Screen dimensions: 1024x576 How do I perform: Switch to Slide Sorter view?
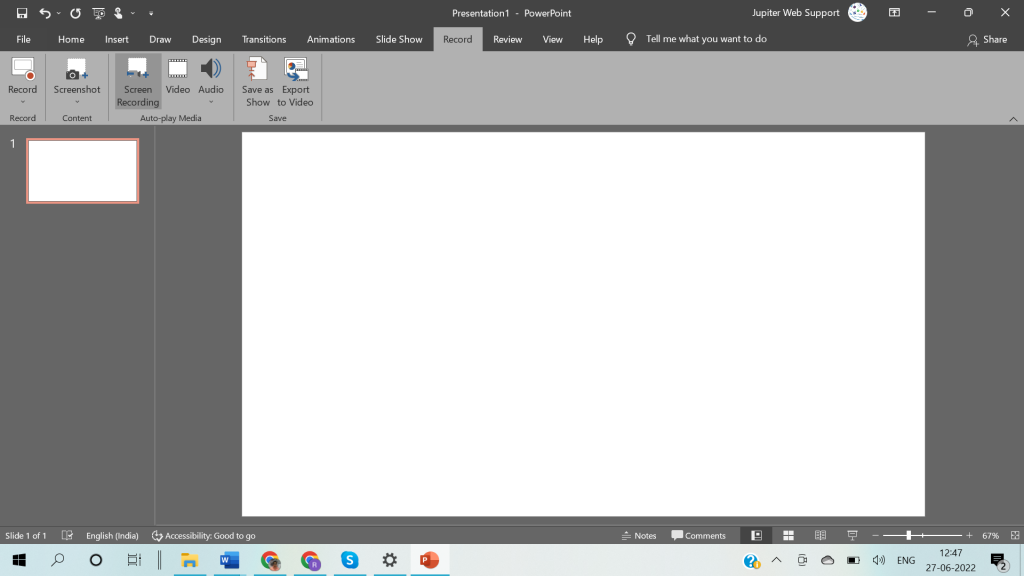tap(788, 536)
